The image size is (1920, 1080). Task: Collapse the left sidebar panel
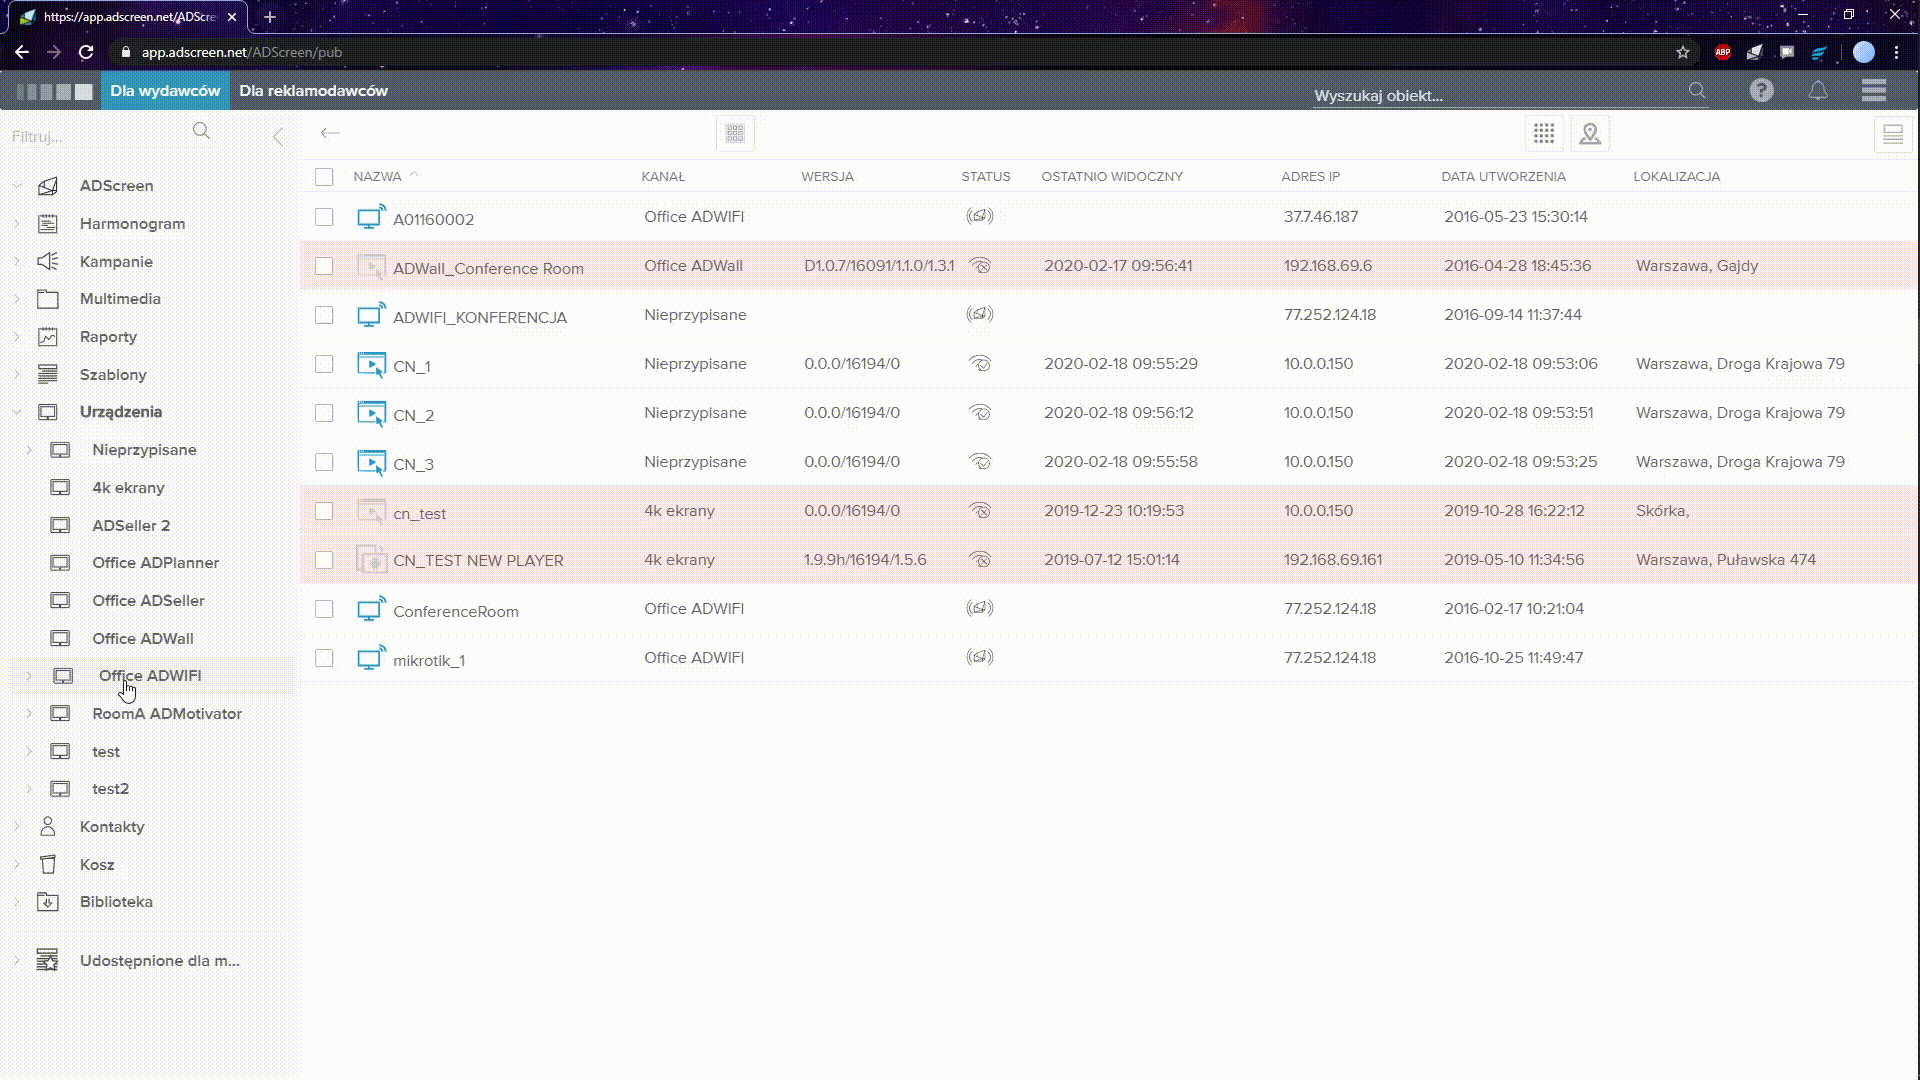278,136
